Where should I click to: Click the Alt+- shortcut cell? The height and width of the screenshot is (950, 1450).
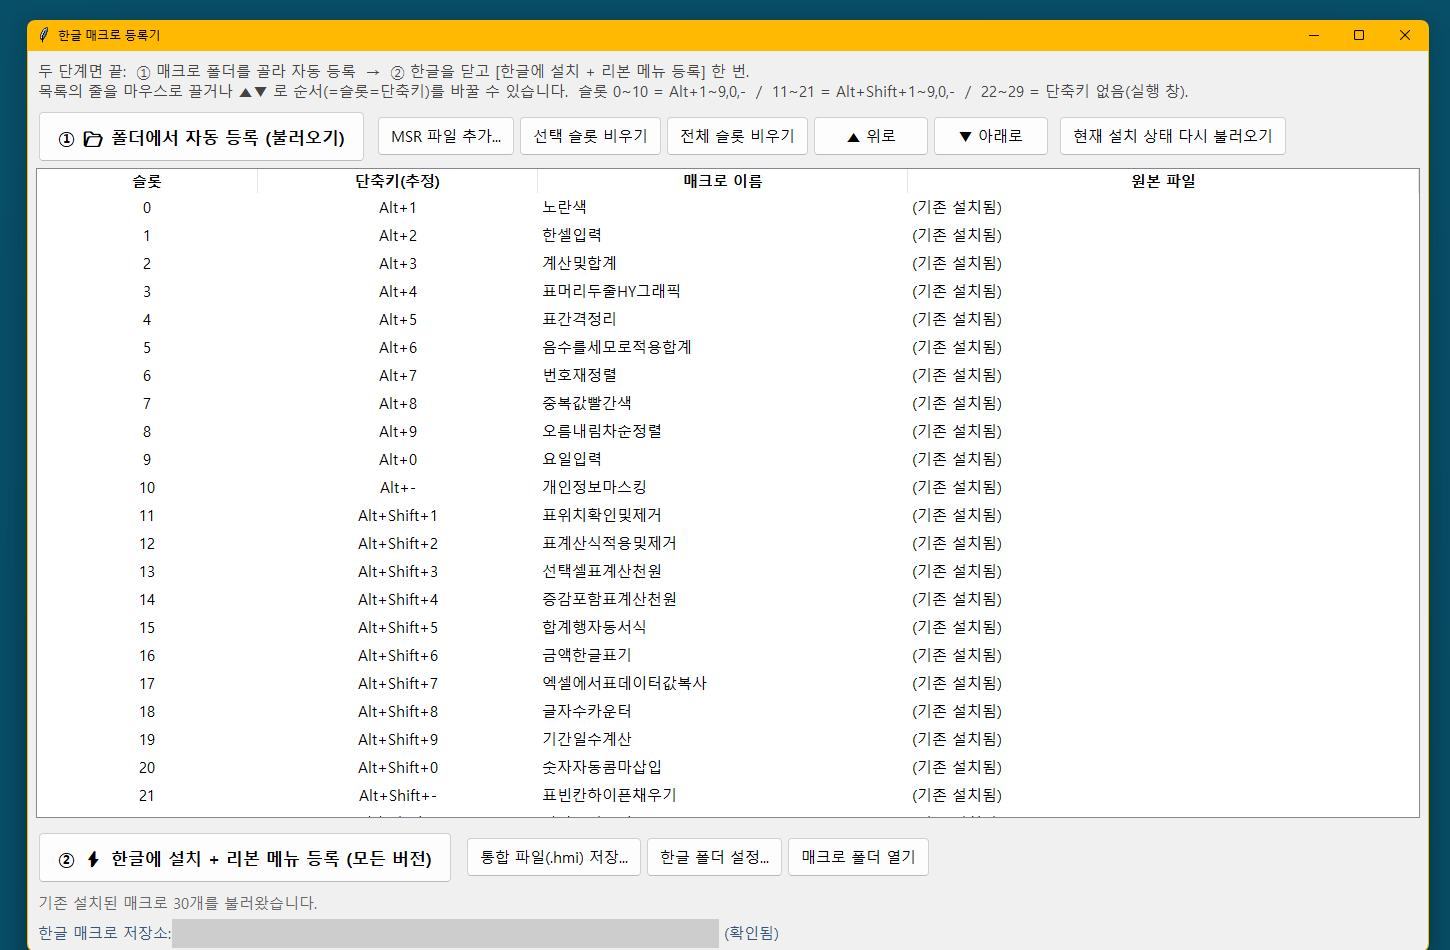pyautogui.click(x=398, y=488)
